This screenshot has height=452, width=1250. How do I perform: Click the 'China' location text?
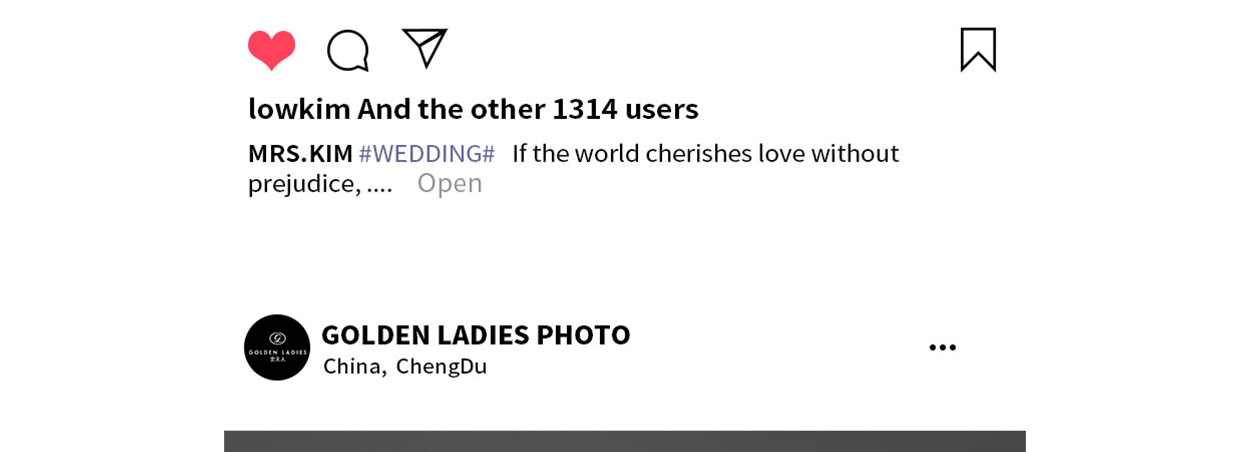[351, 366]
